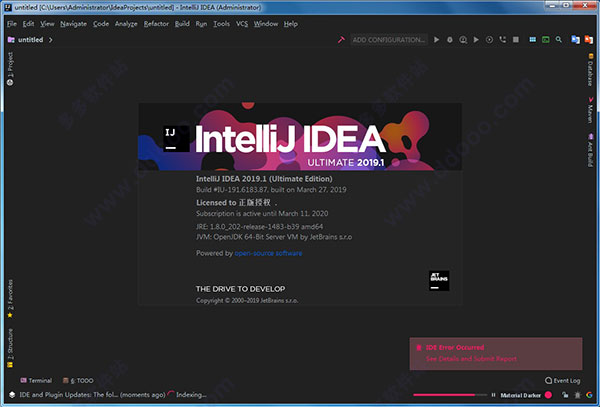The image size is (600, 407).
Task: Click See Details and Submit Report link
Action: click(471, 359)
